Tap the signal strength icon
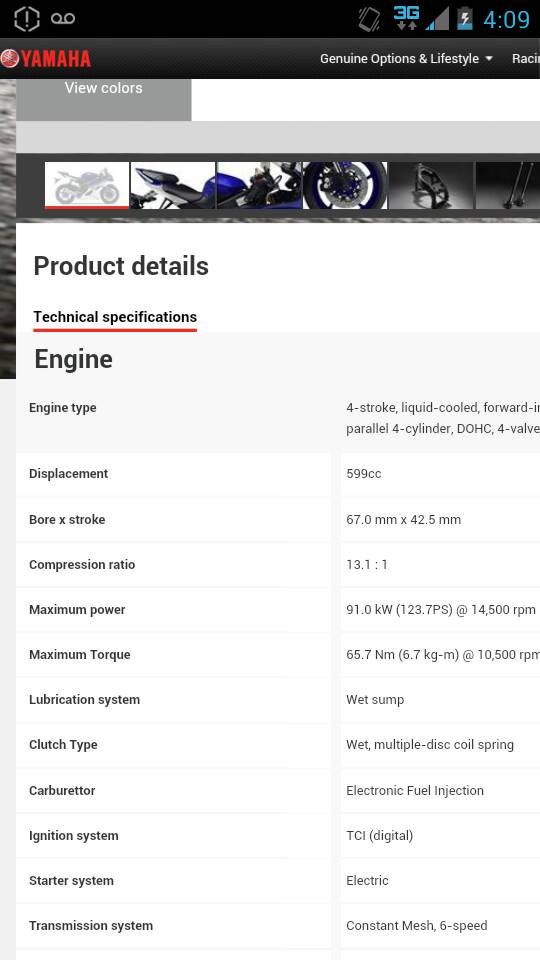Screen dimensions: 540x960 point(437,18)
